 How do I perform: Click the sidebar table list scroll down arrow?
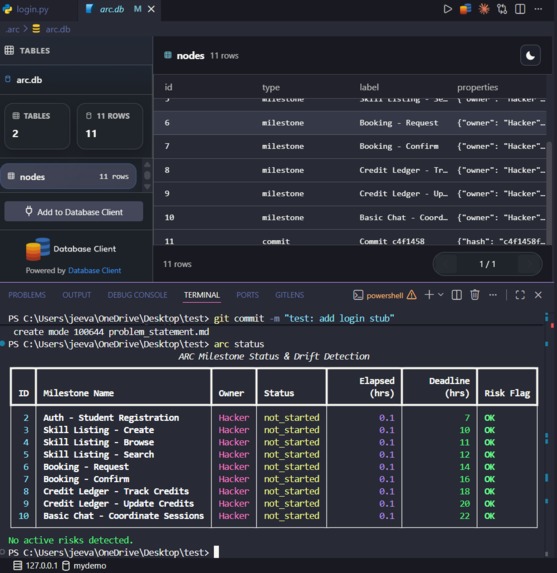(x=147, y=187)
